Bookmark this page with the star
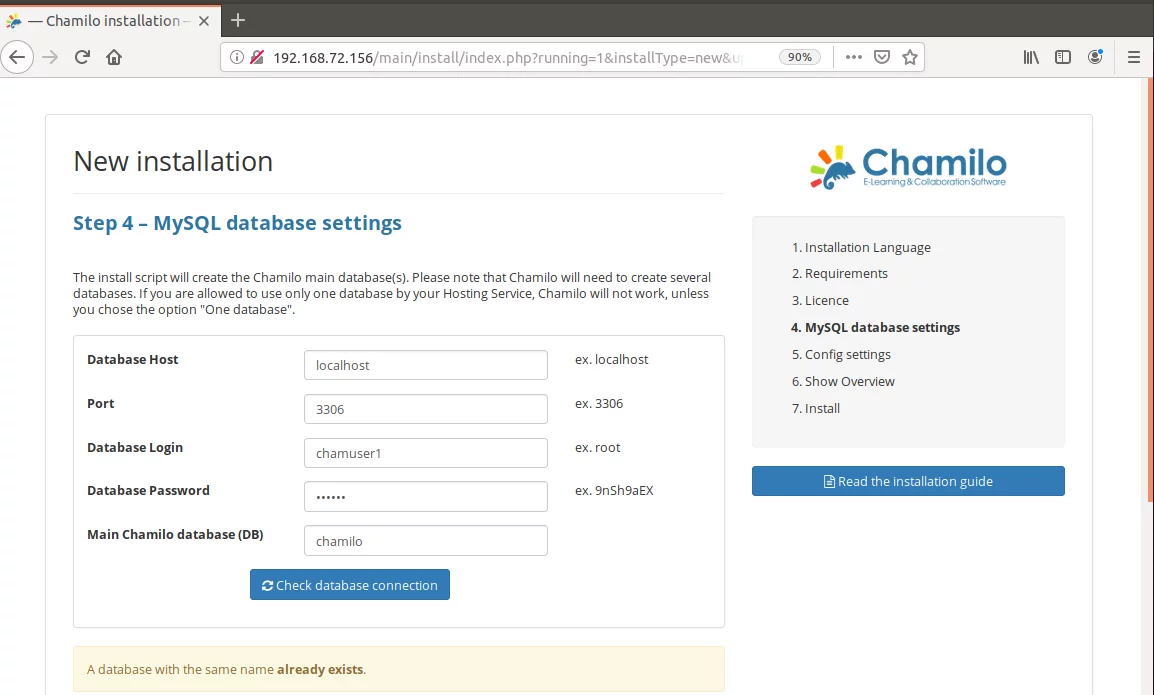This screenshot has height=695, width=1154. (x=910, y=57)
